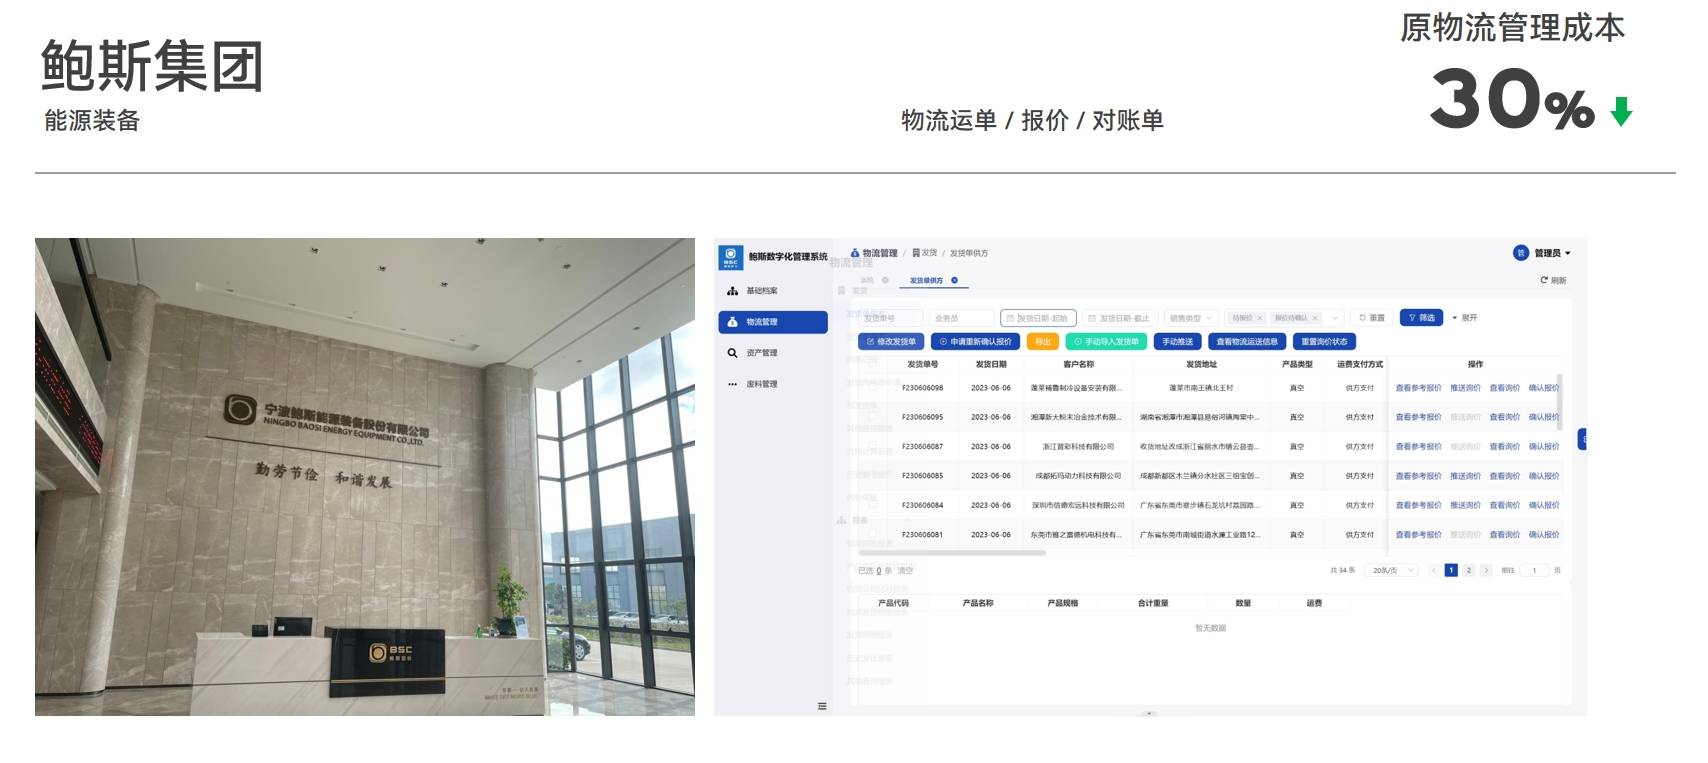Select order number F230606098
This screenshot has width=1708, height=763.
(922, 388)
